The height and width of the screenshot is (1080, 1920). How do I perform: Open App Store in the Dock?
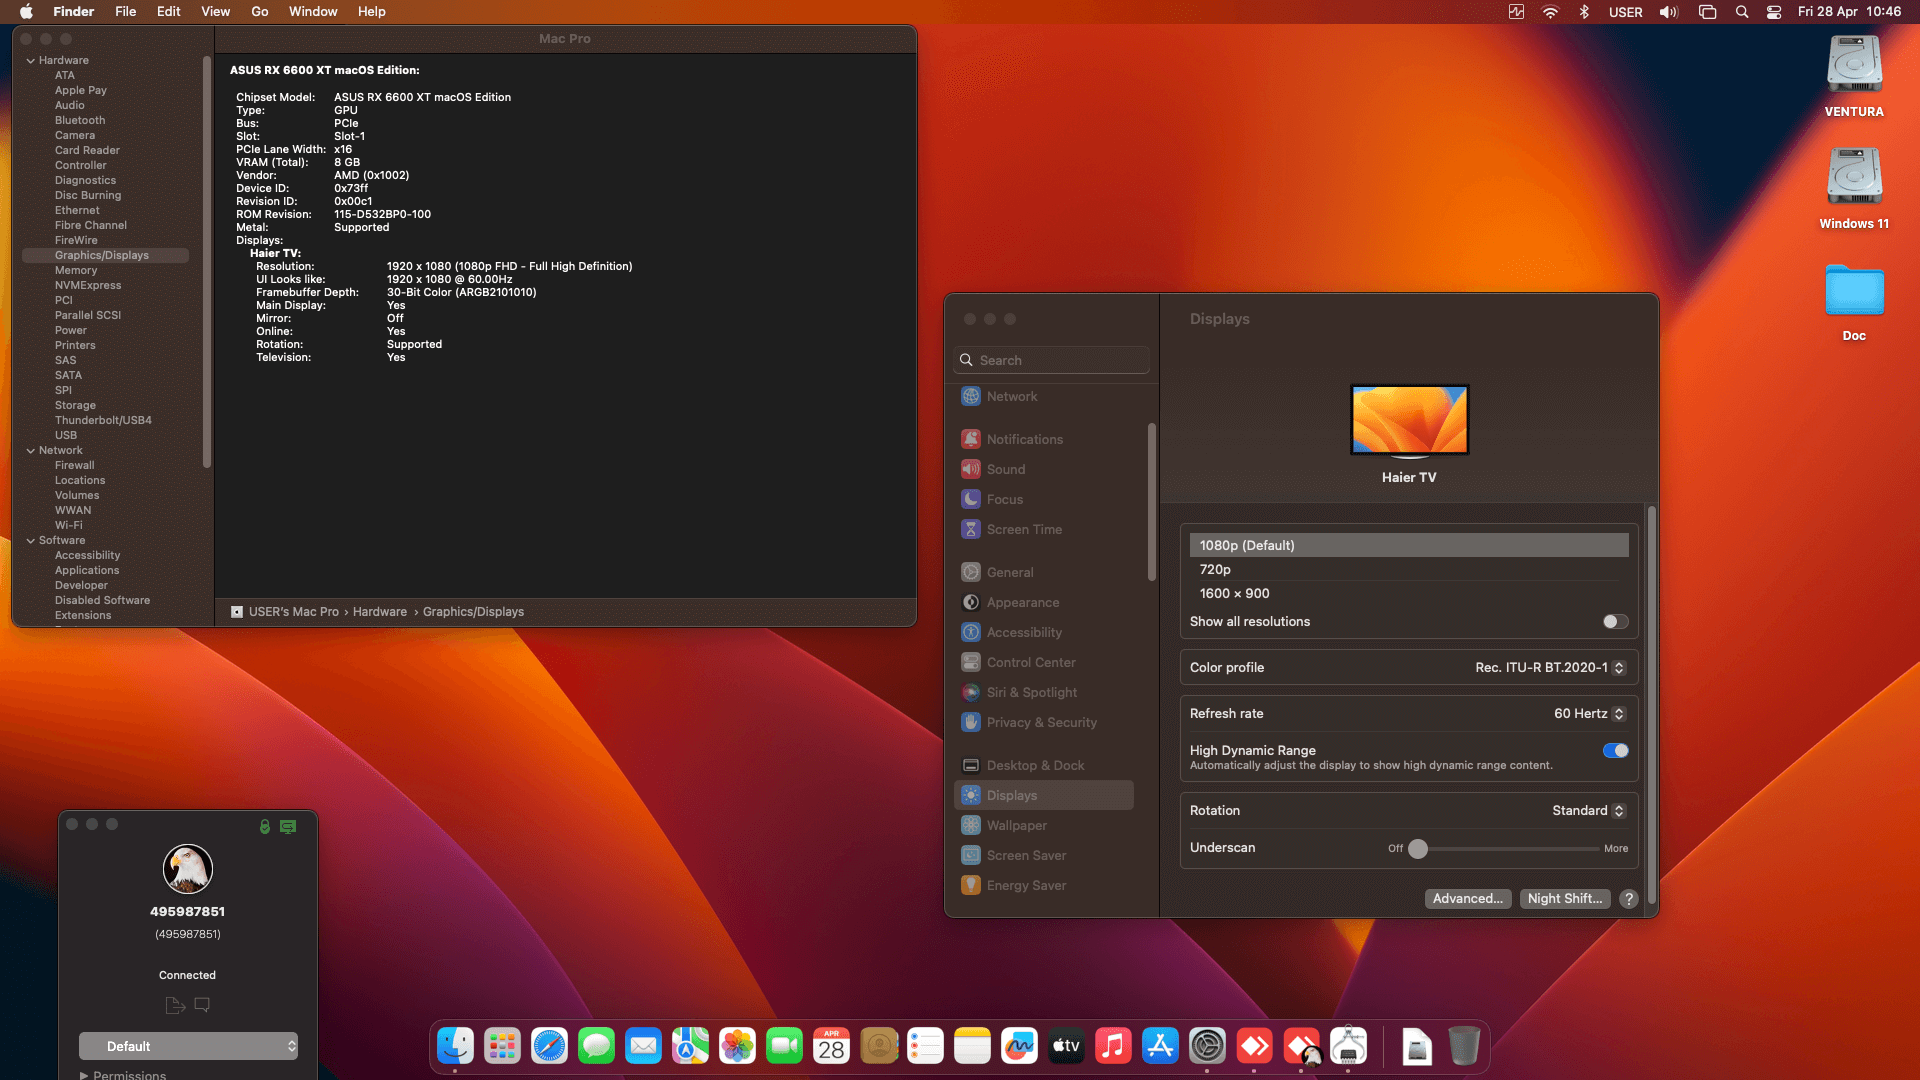point(1160,1046)
